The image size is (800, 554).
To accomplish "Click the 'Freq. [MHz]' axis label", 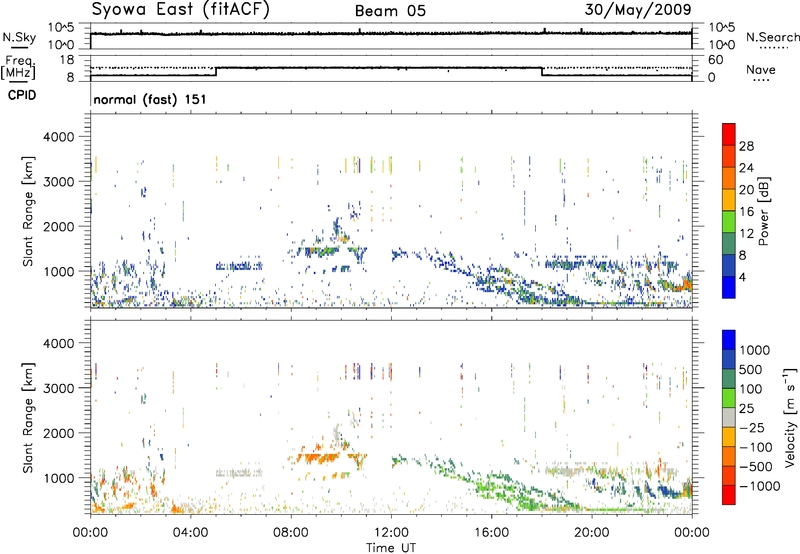I will [19, 67].
